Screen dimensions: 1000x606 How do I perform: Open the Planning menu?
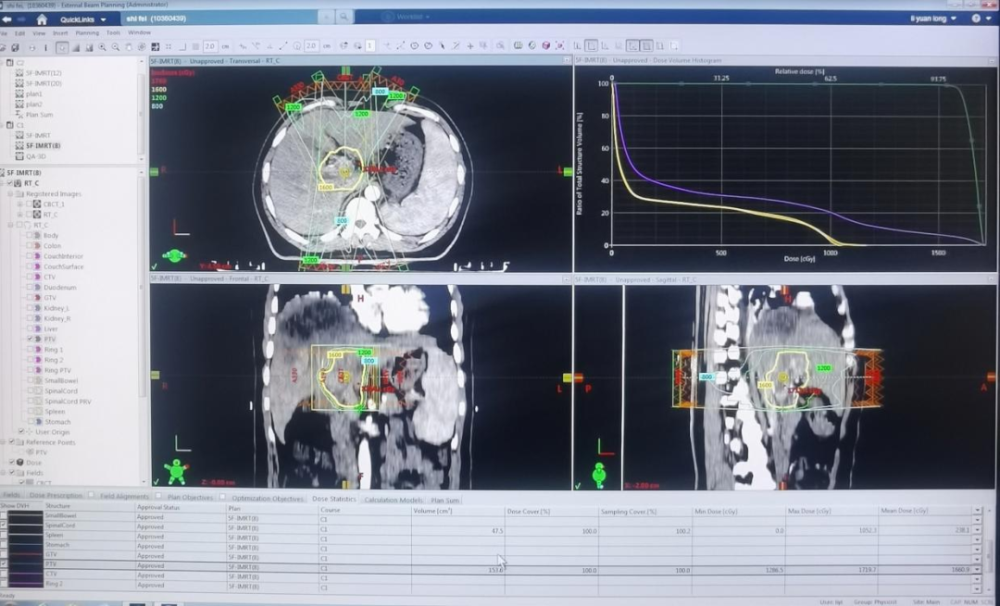(x=87, y=33)
